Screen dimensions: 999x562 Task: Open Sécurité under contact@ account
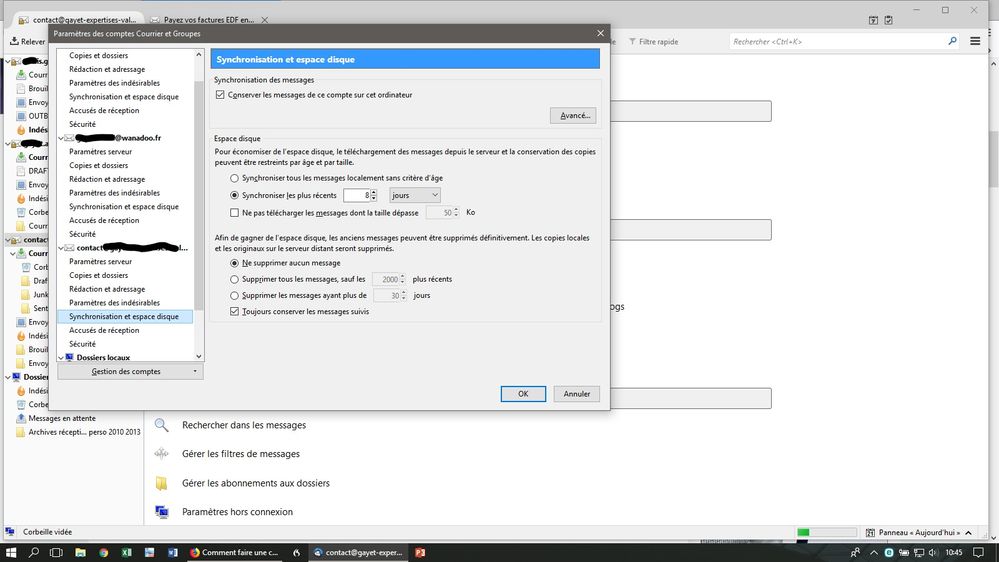(x=83, y=344)
